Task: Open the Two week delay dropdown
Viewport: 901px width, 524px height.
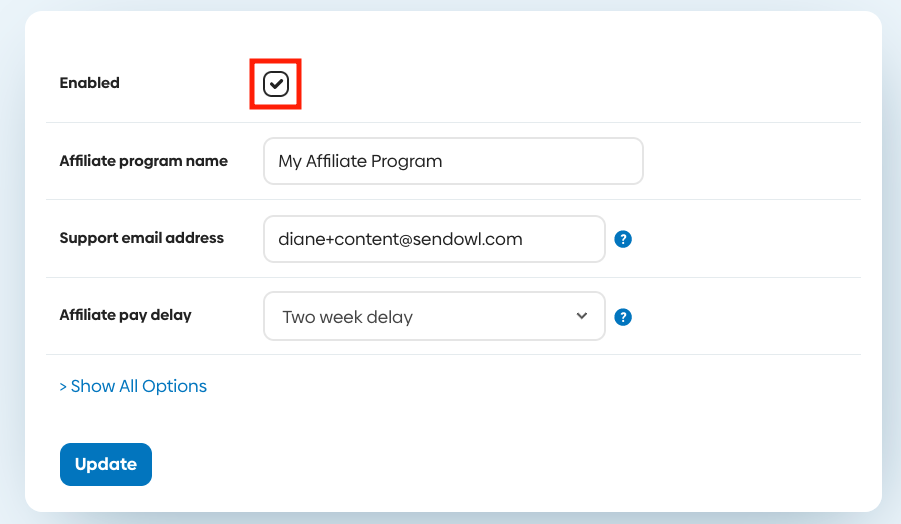Action: 434,316
